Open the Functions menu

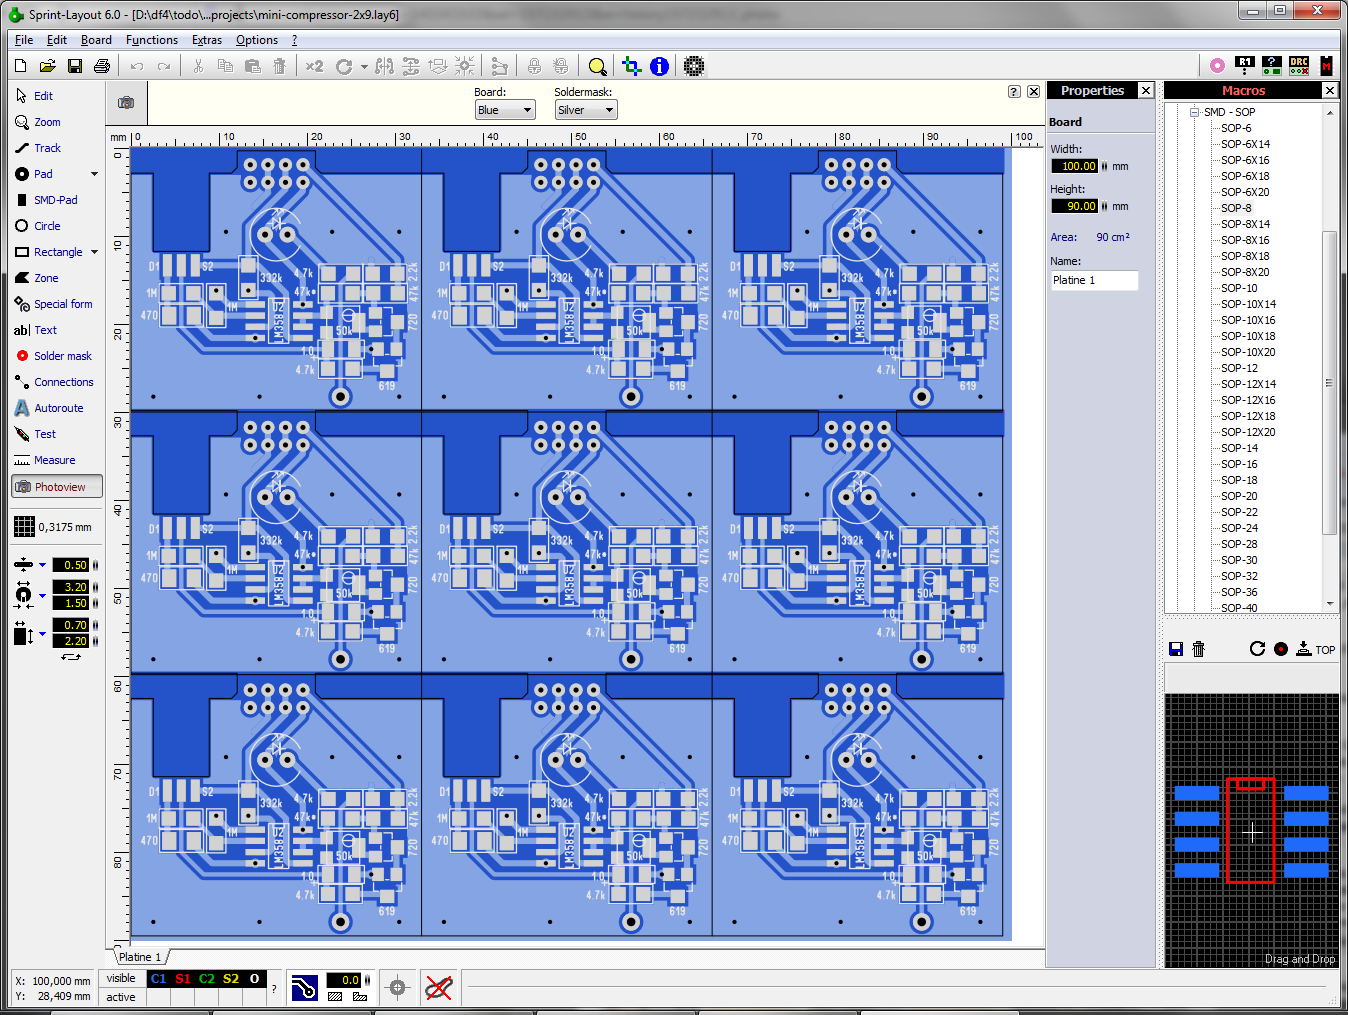pyautogui.click(x=151, y=40)
